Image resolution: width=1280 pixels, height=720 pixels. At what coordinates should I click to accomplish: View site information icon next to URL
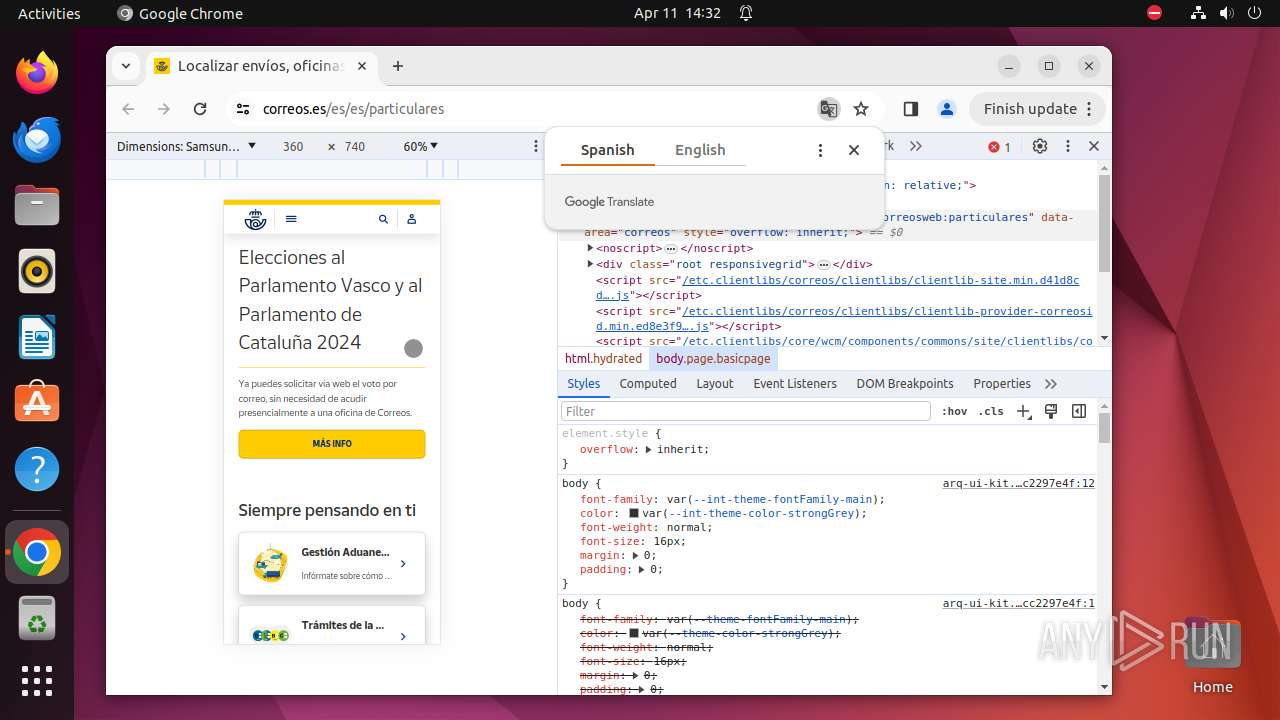[x=242, y=109]
